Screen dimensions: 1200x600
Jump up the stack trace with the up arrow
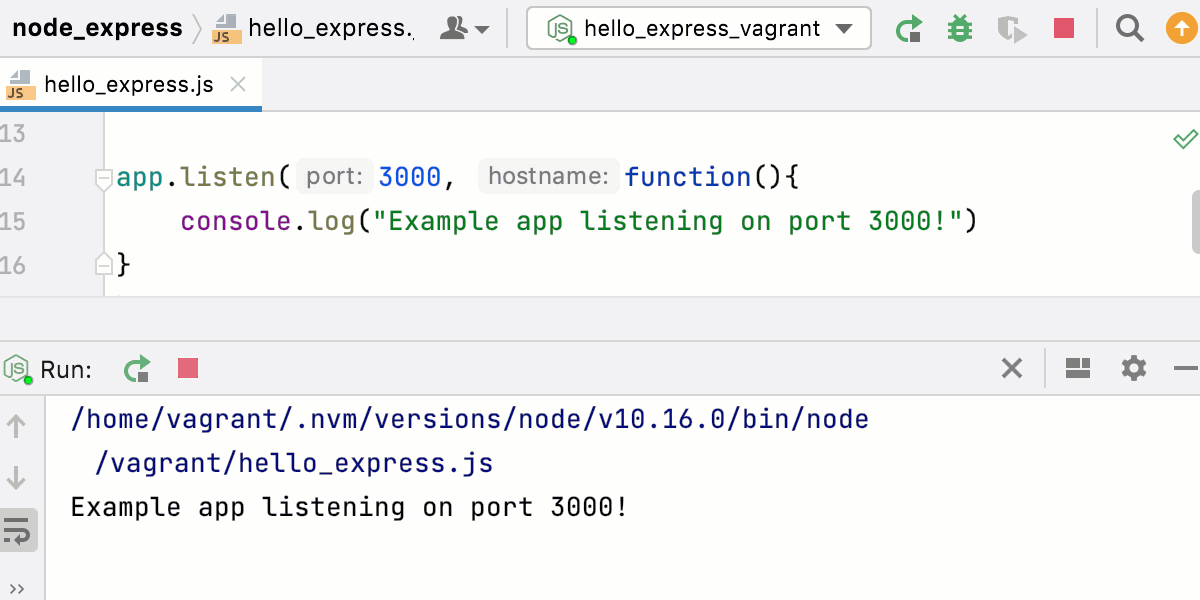[18, 425]
